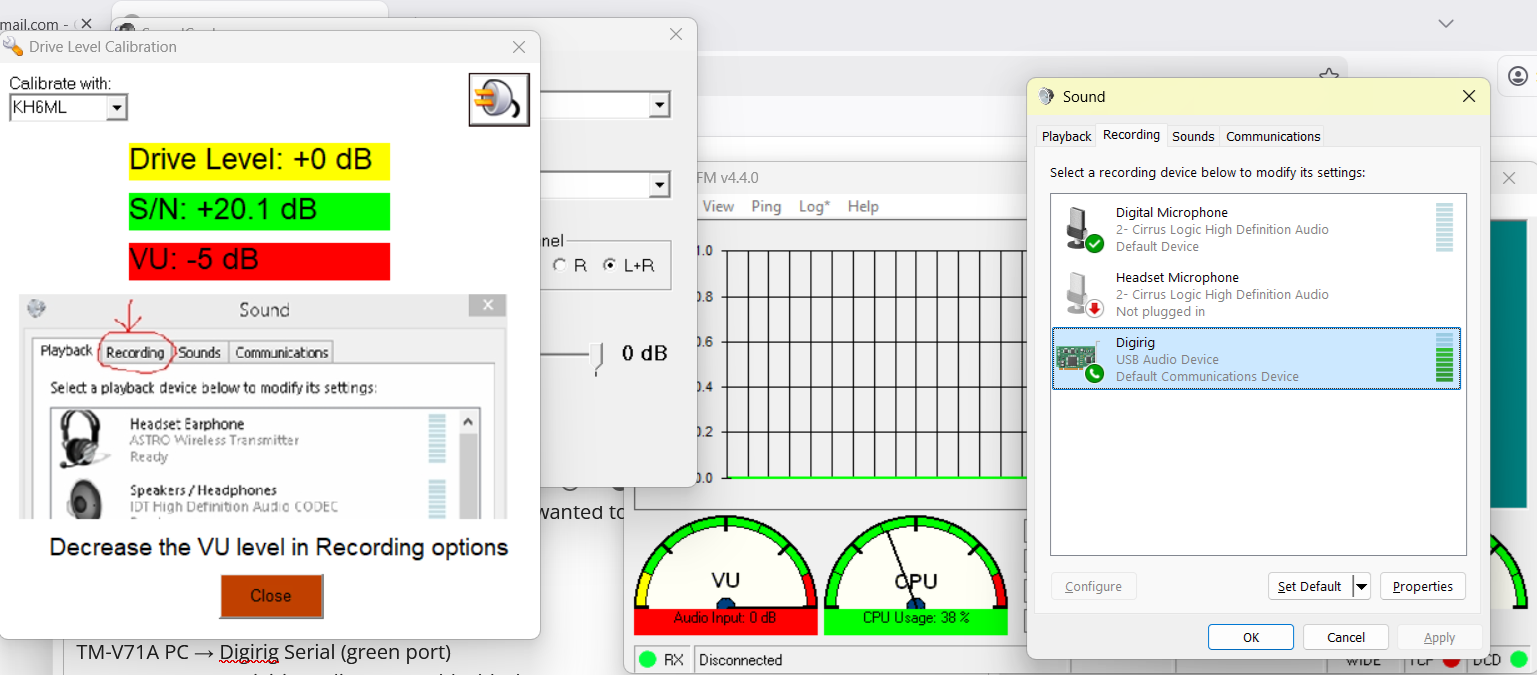Open the Ping menu

point(766,206)
